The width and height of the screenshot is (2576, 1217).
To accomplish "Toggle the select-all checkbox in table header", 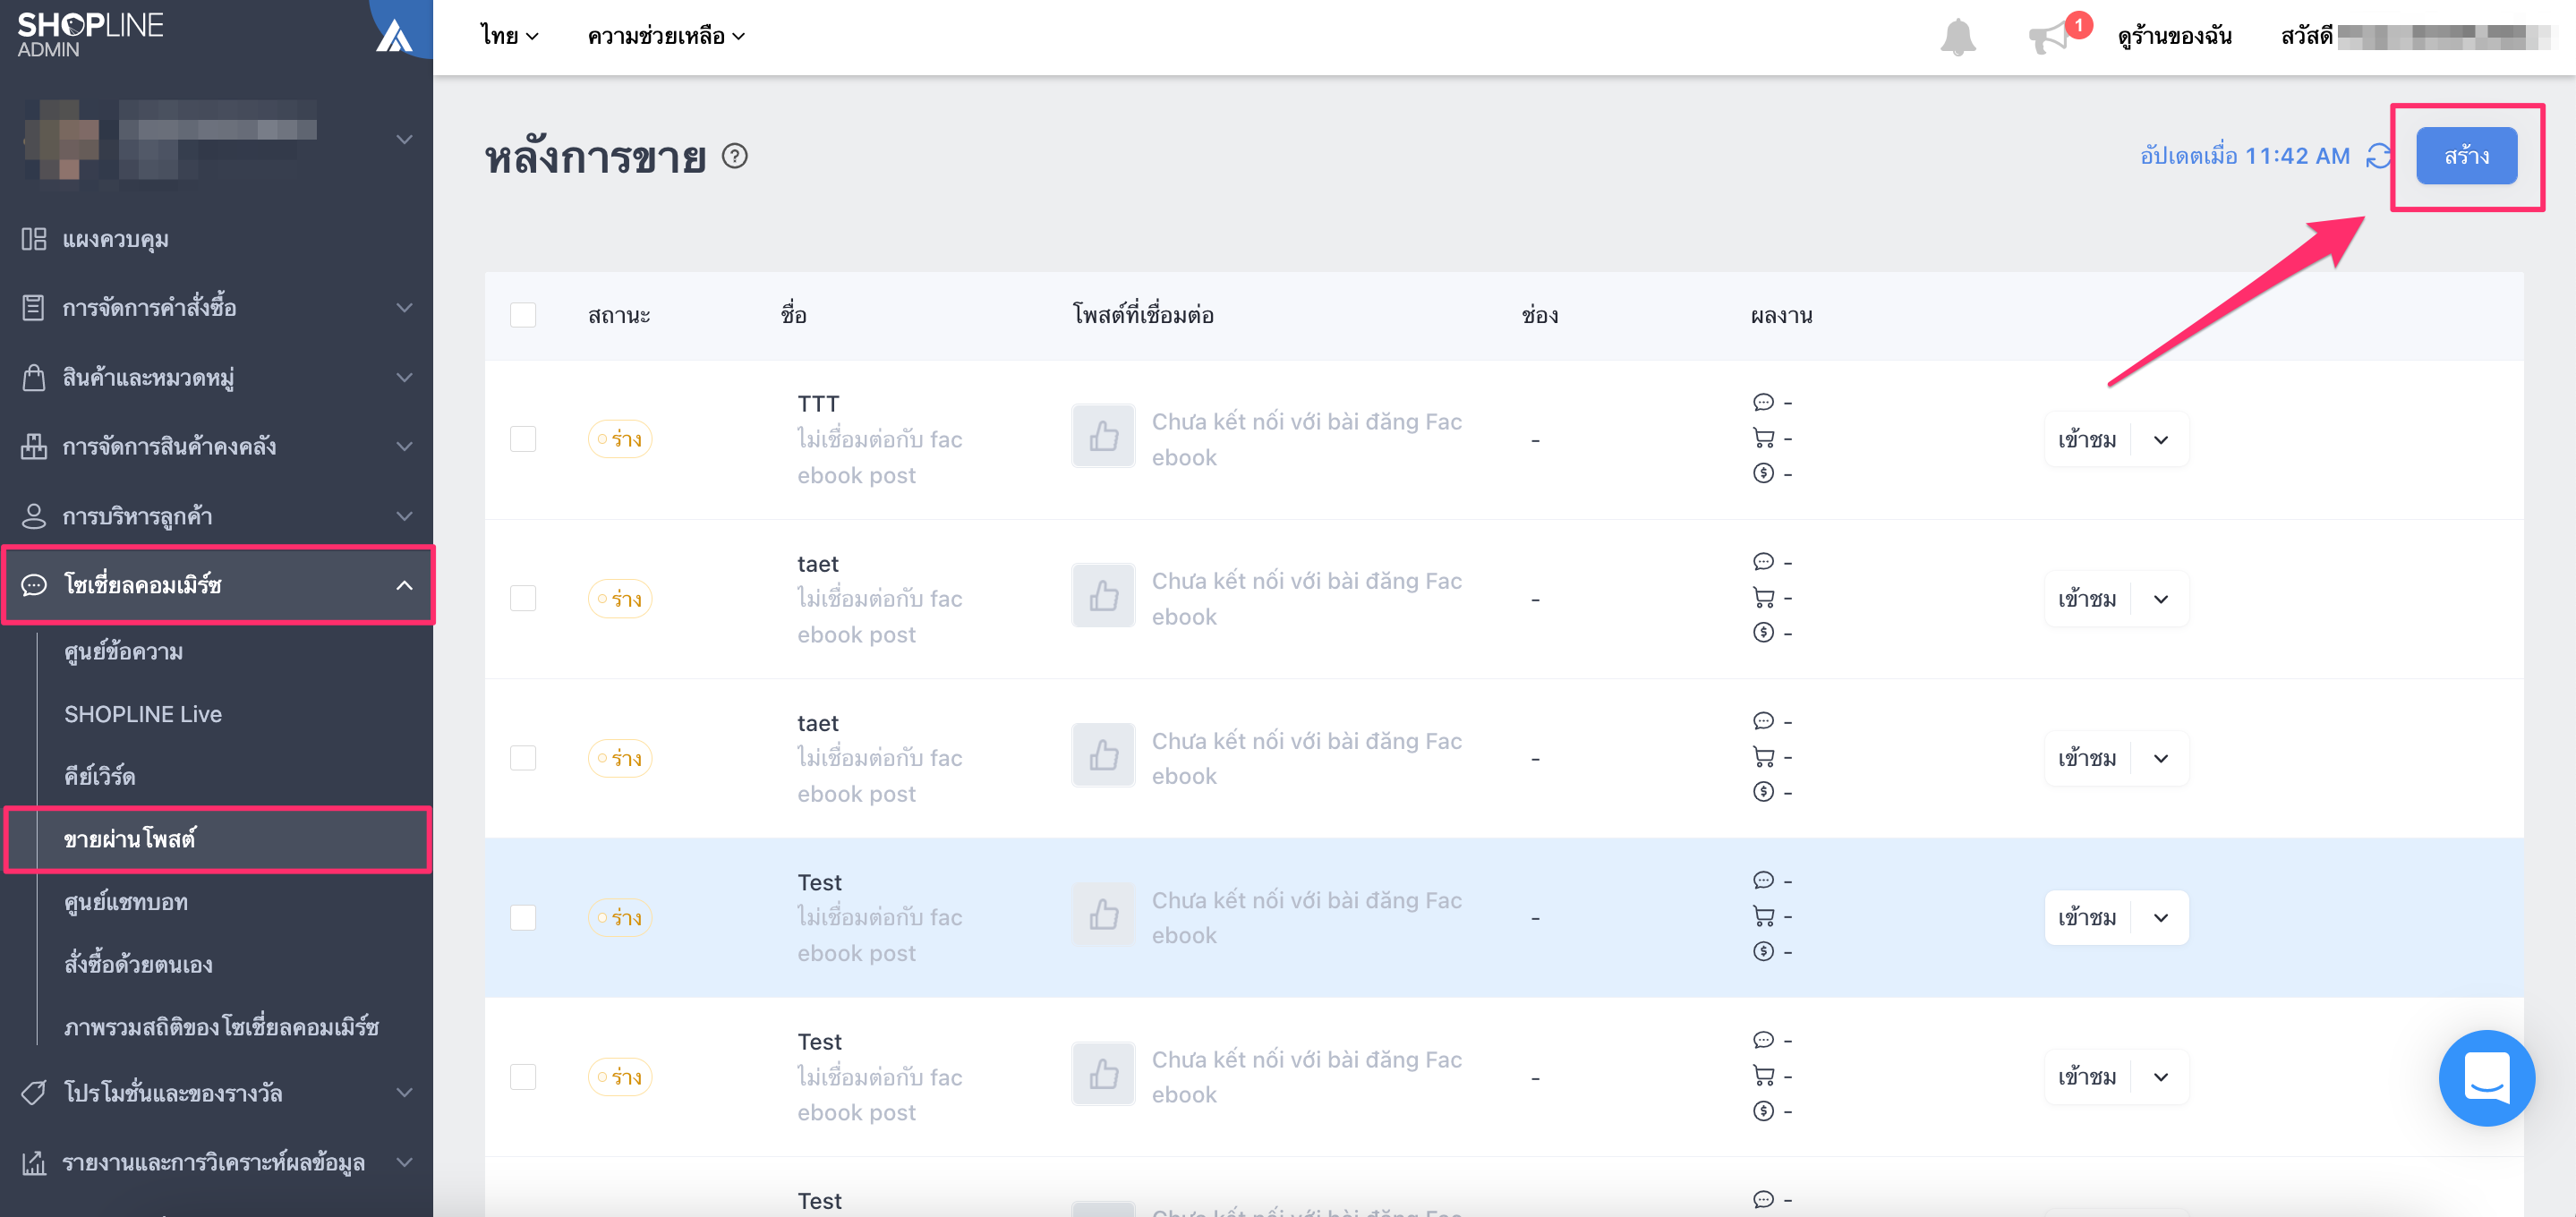I will [523, 315].
